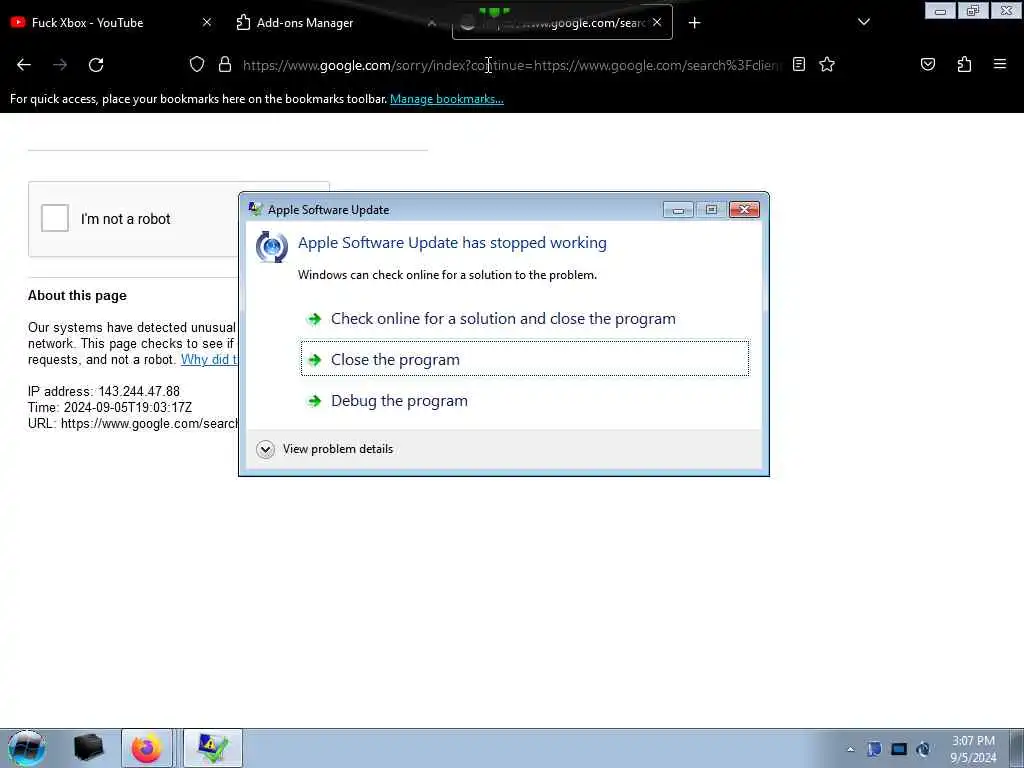The image size is (1024, 768).
Task: Expand View problem details chevron
Action: pos(265,449)
